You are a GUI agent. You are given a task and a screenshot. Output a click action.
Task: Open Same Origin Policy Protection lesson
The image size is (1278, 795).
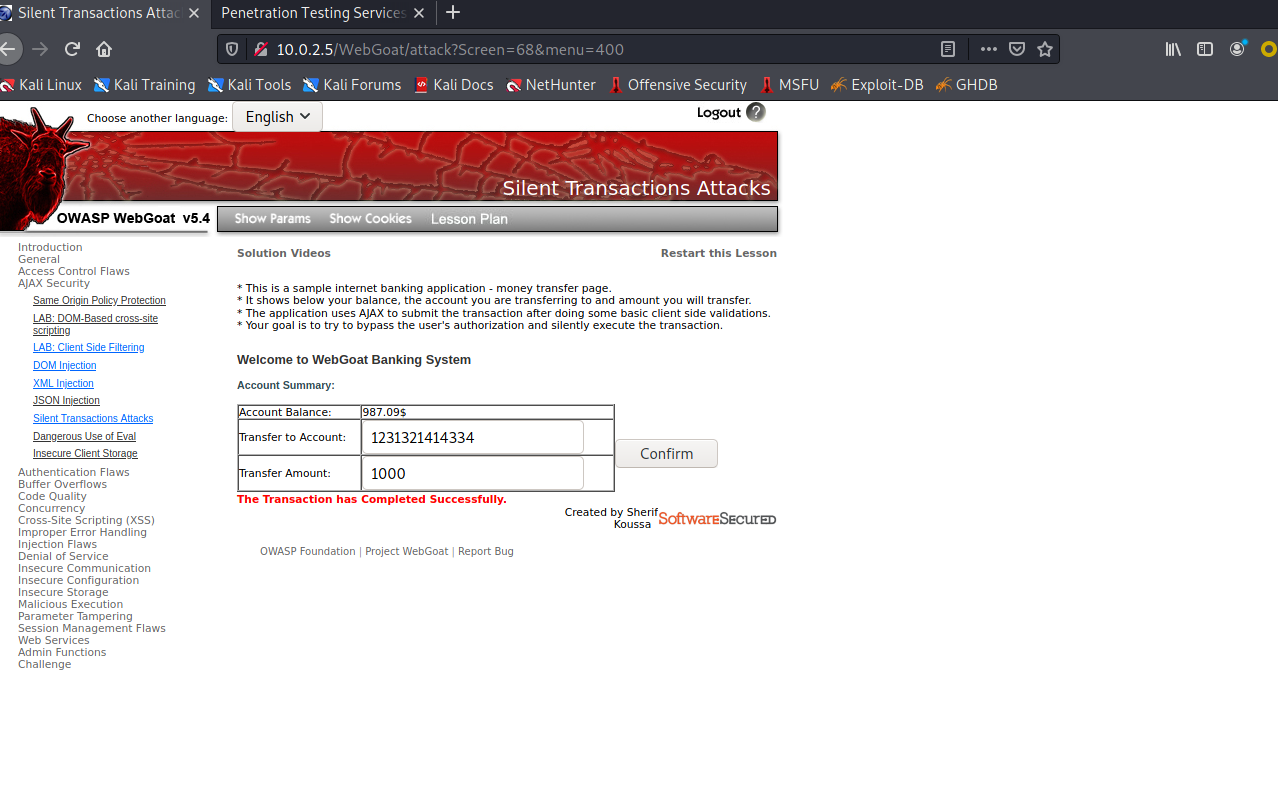coord(99,300)
